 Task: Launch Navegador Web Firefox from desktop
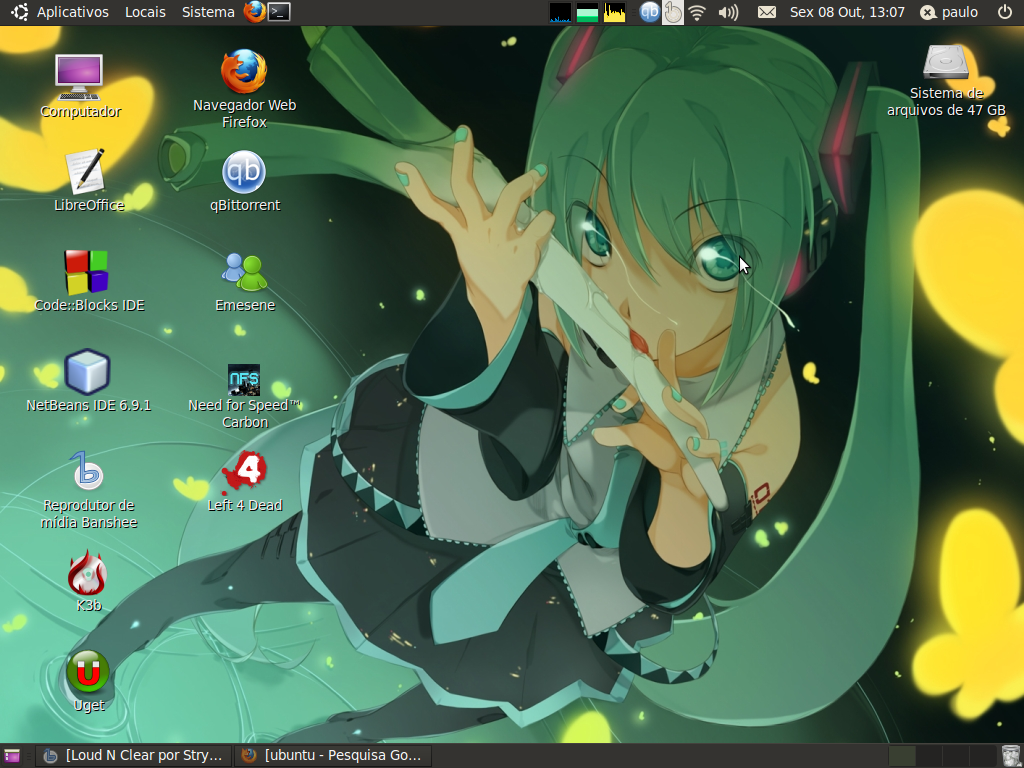coord(244,72)
